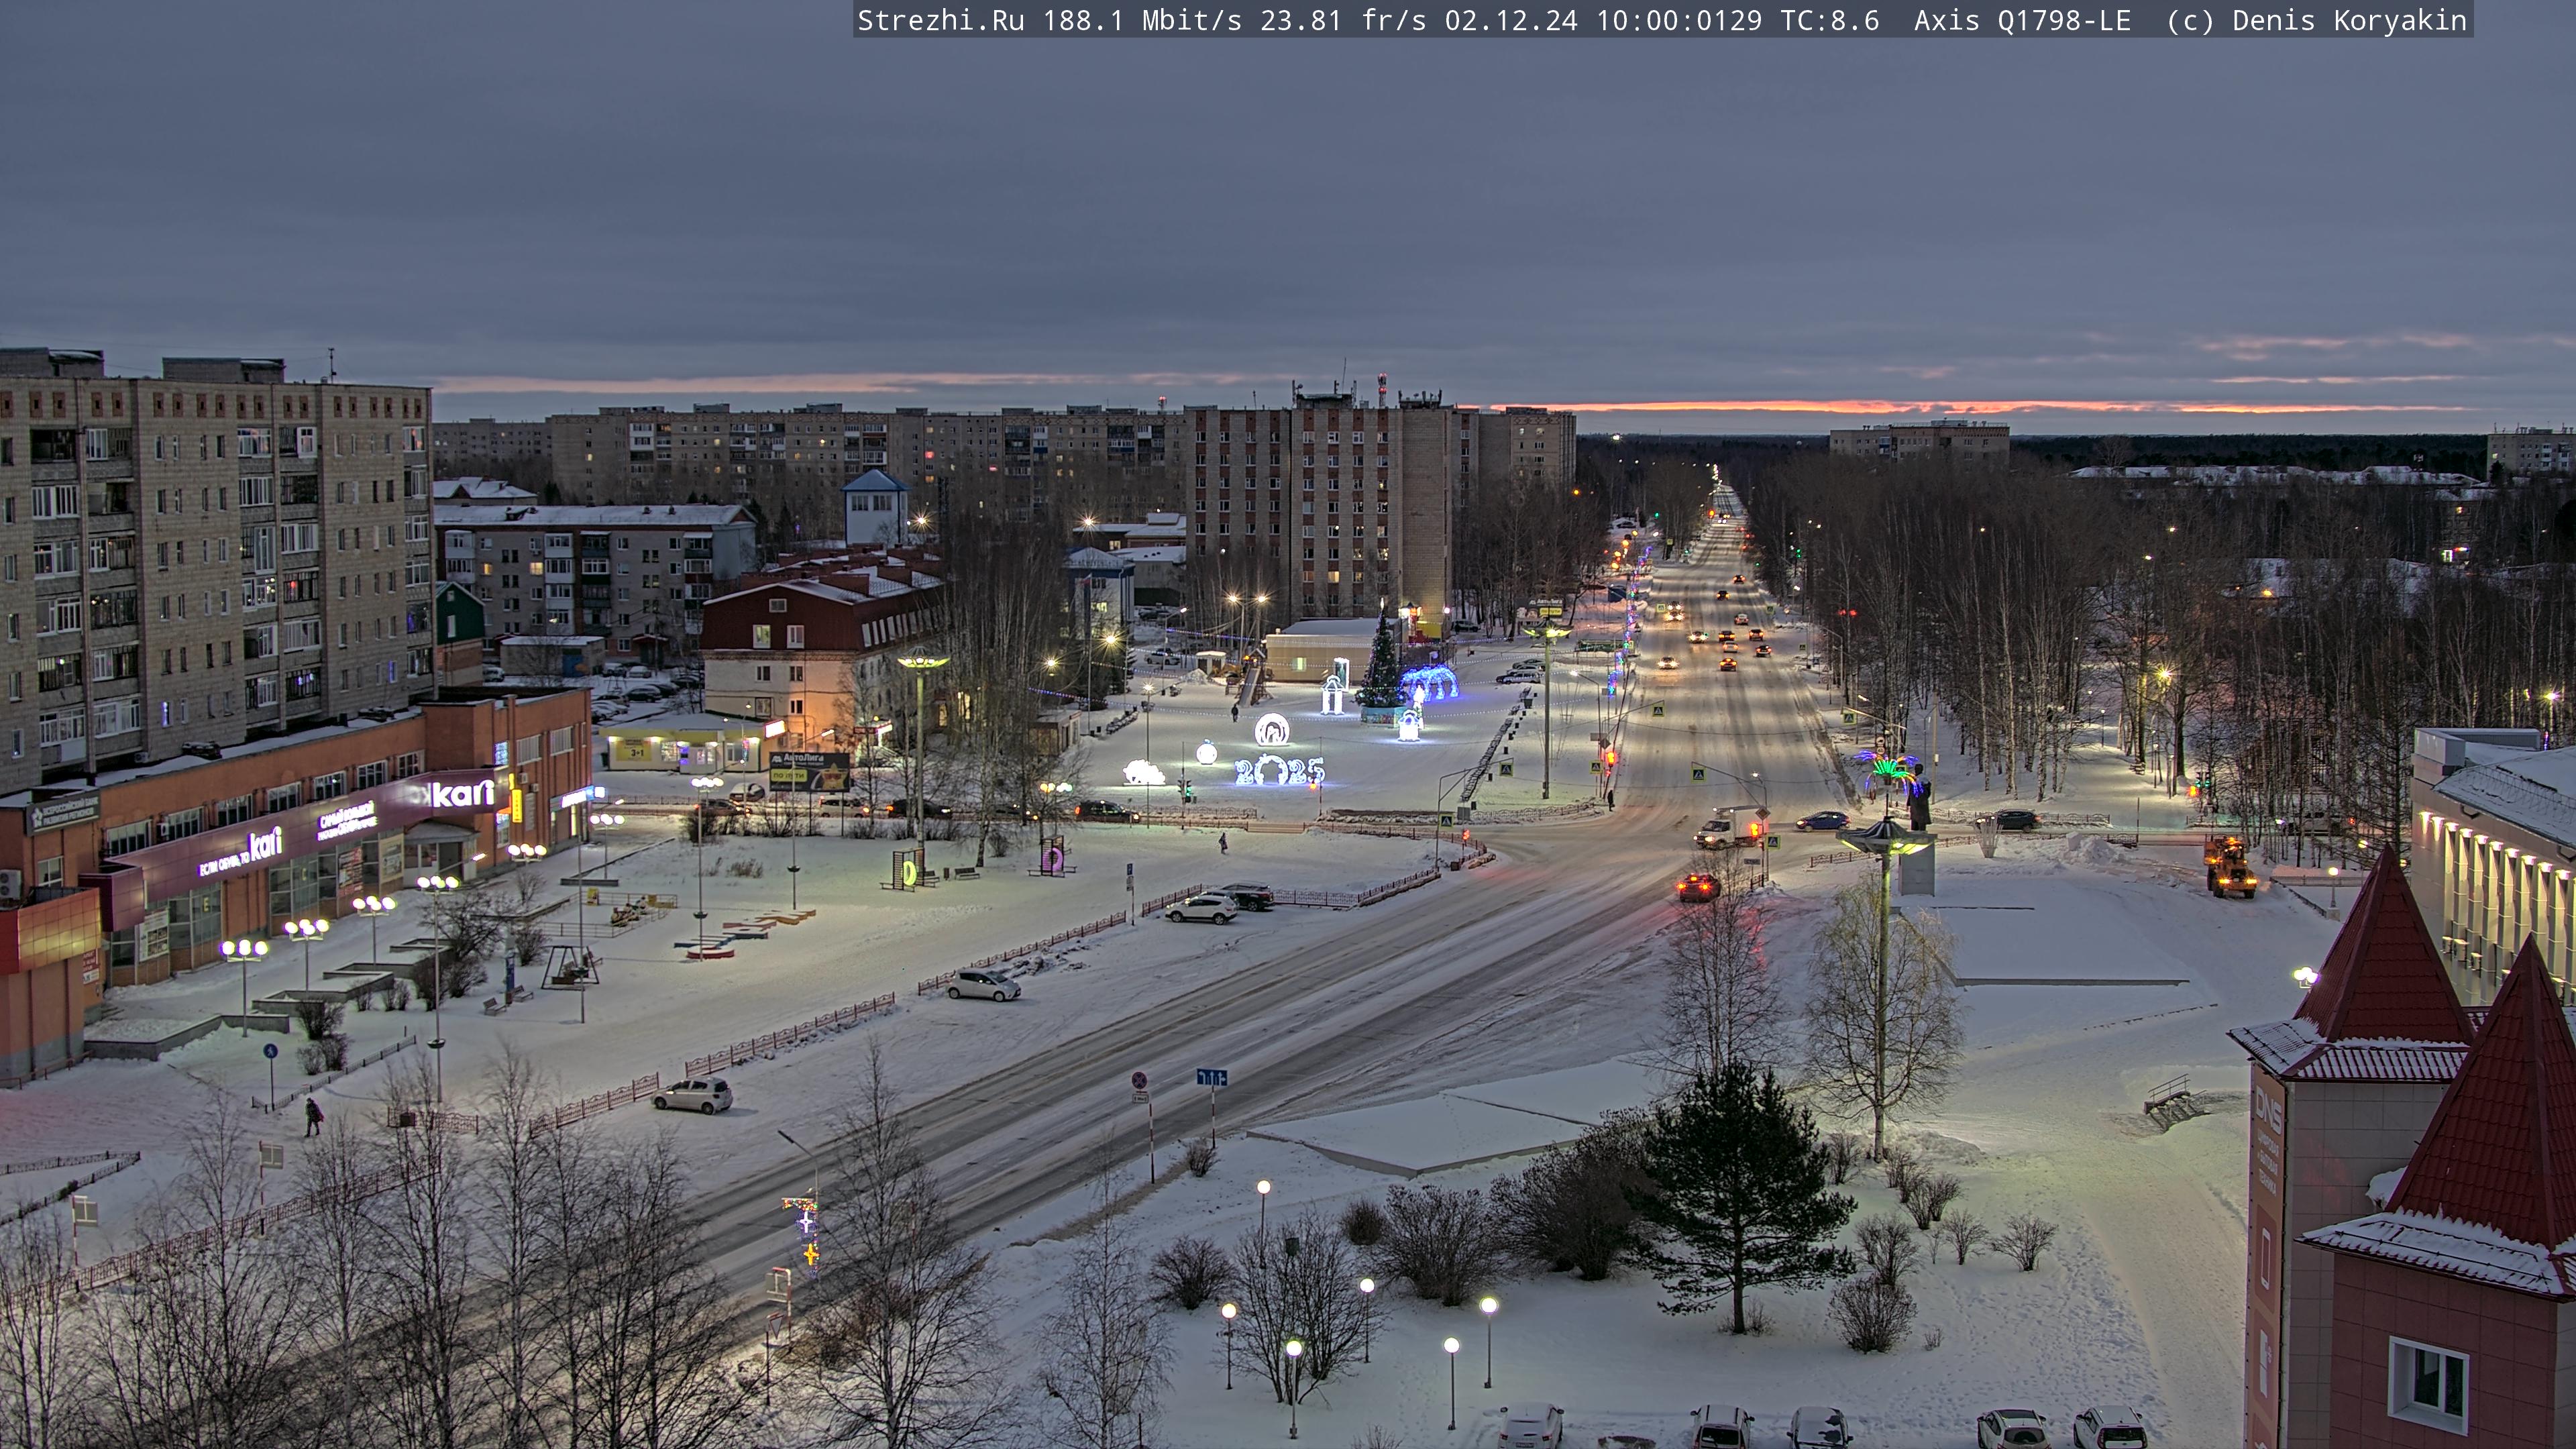Click the "23.81 fr/s" frame rate value

[x=1343, y=20]
